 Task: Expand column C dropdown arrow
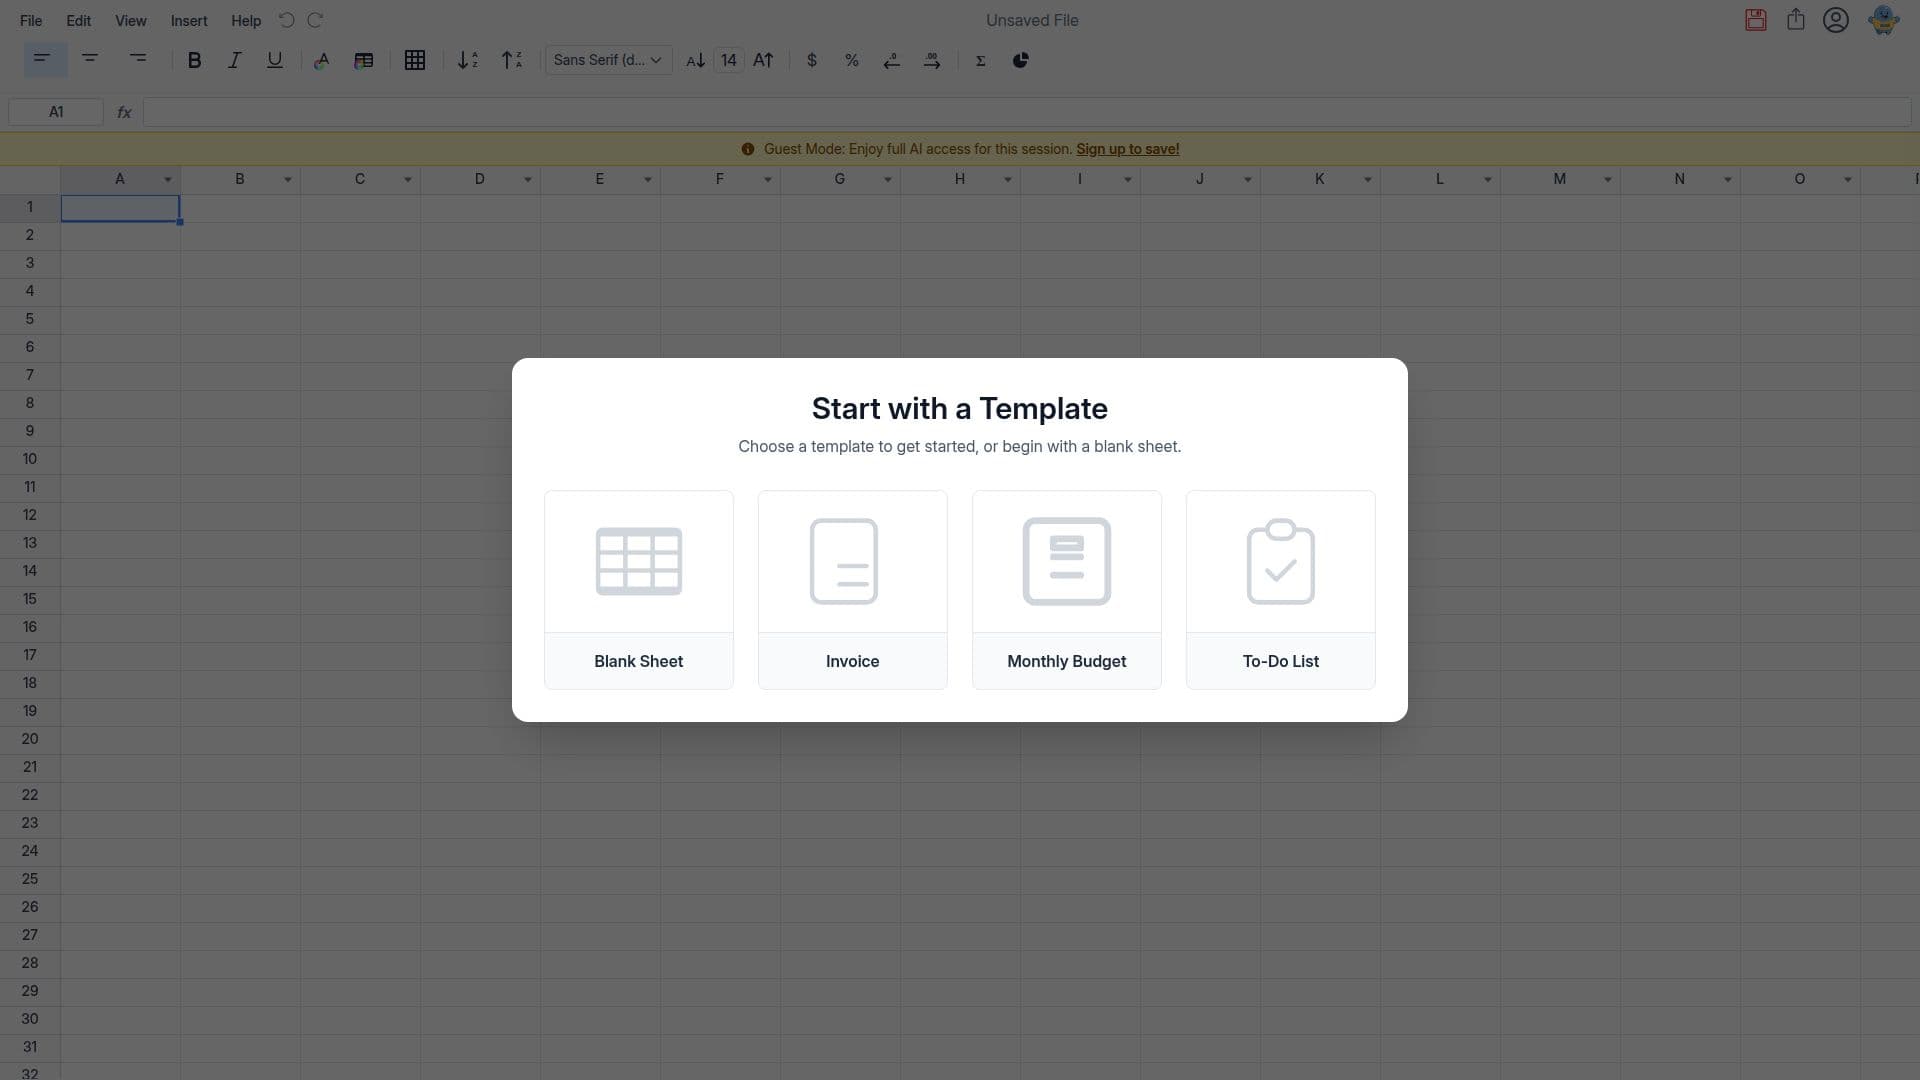point(408,180)
